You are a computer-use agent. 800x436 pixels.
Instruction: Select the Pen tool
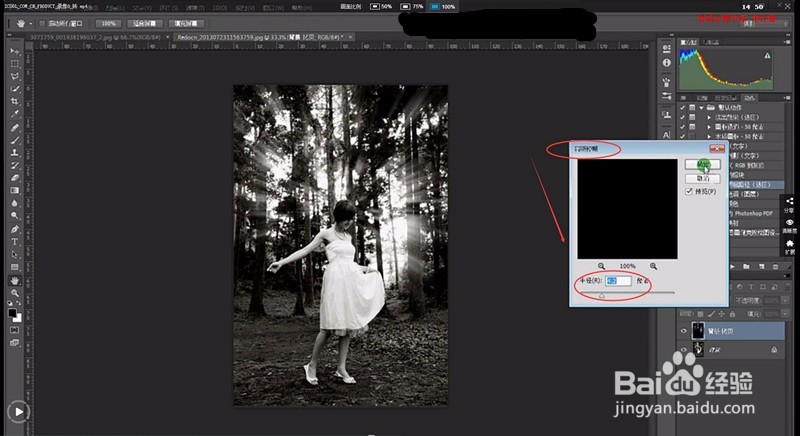(x=15, y=229)
